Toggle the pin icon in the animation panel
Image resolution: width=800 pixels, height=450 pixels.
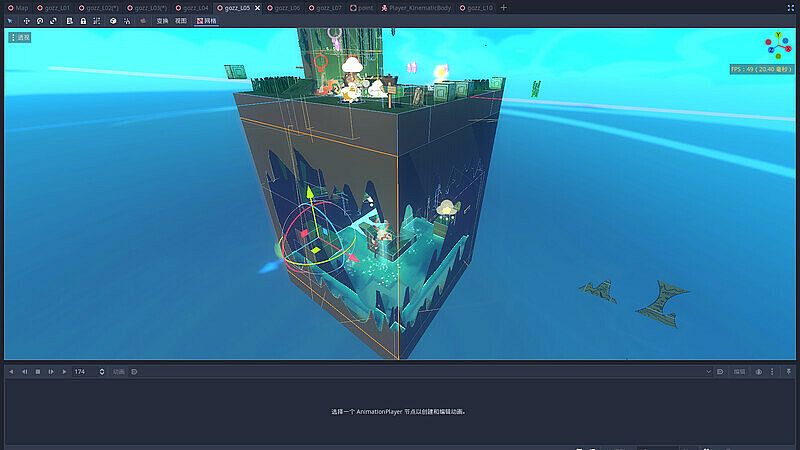788,371
